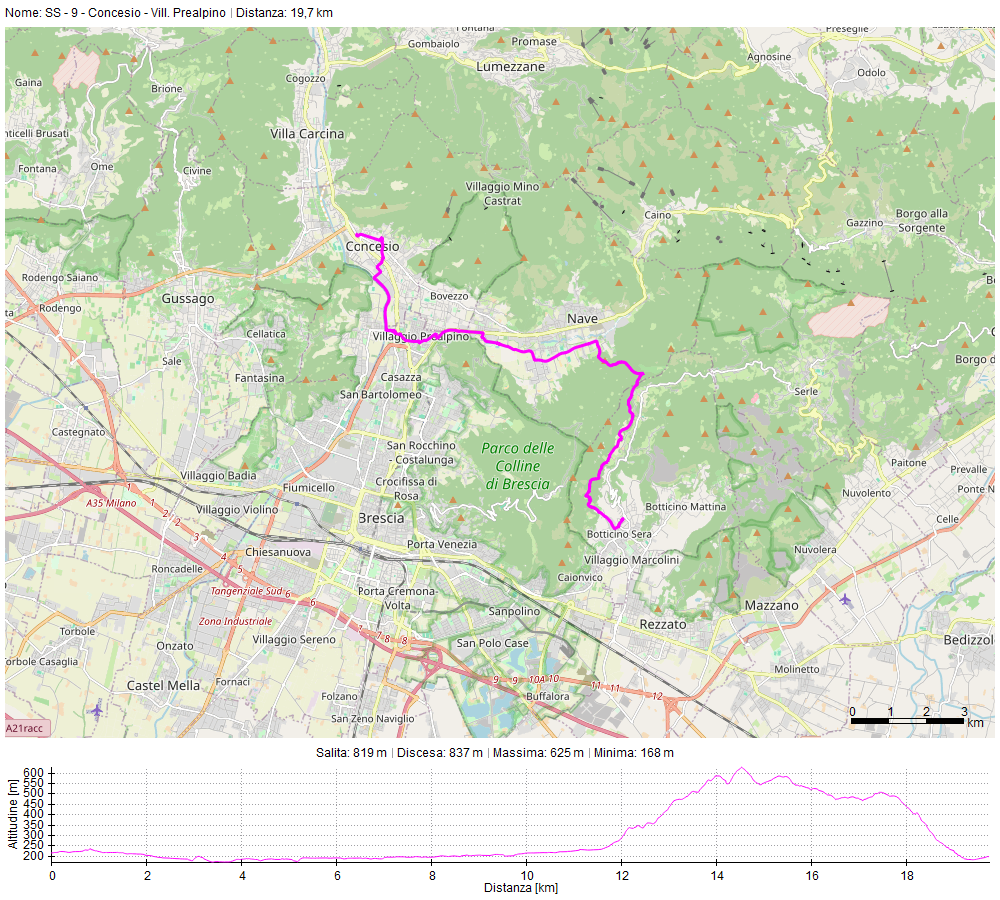Click the pink hatched area north of Serle

click(x=848, y=315)
